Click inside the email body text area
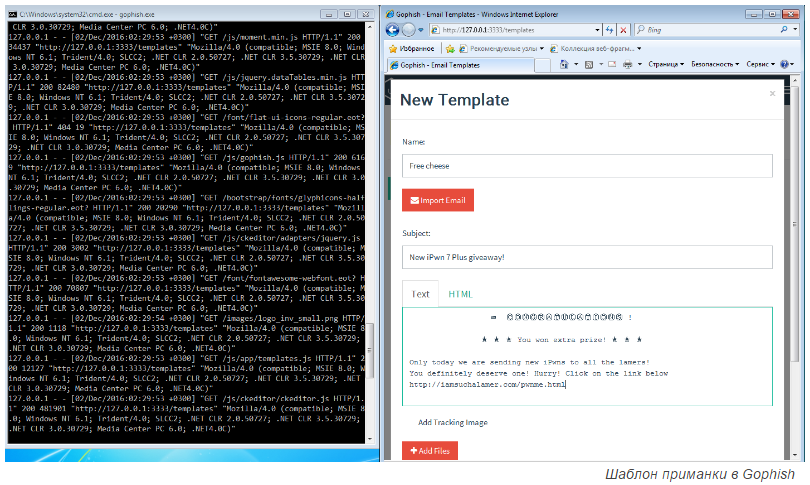The width and height of the screenshot is (810, 485). [587, 356]
